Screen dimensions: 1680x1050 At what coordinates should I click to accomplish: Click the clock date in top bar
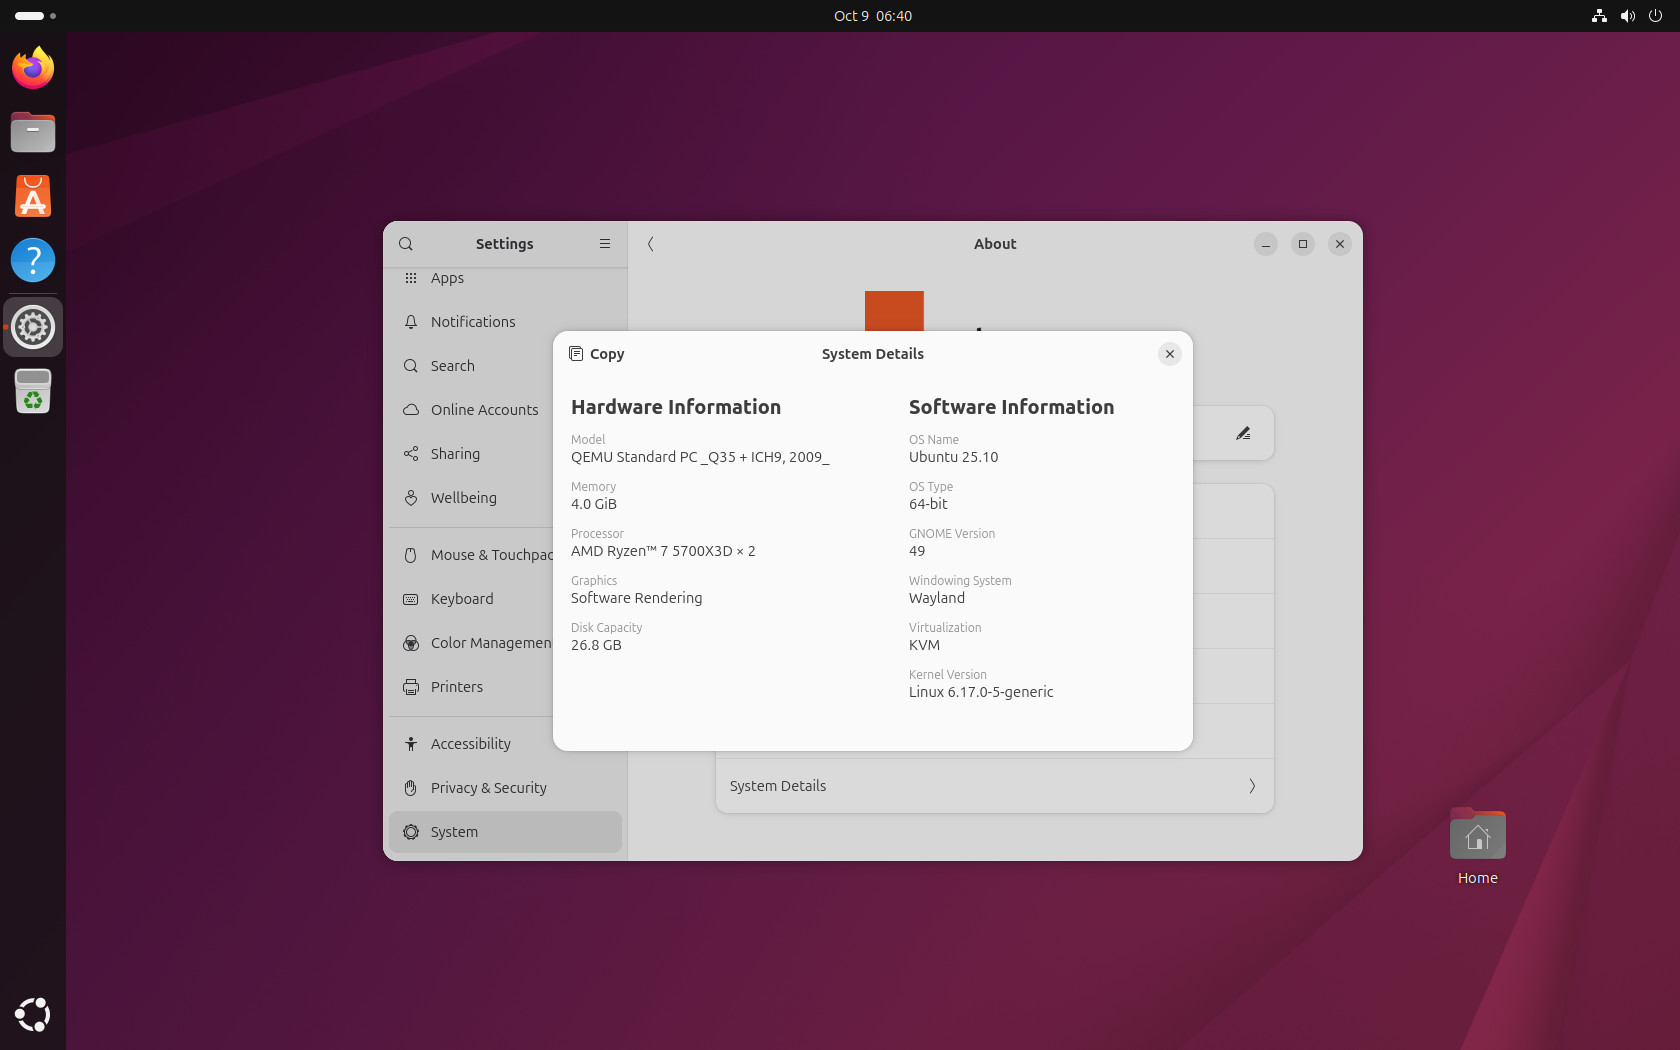pyautogui.click(x=872, y=16)
